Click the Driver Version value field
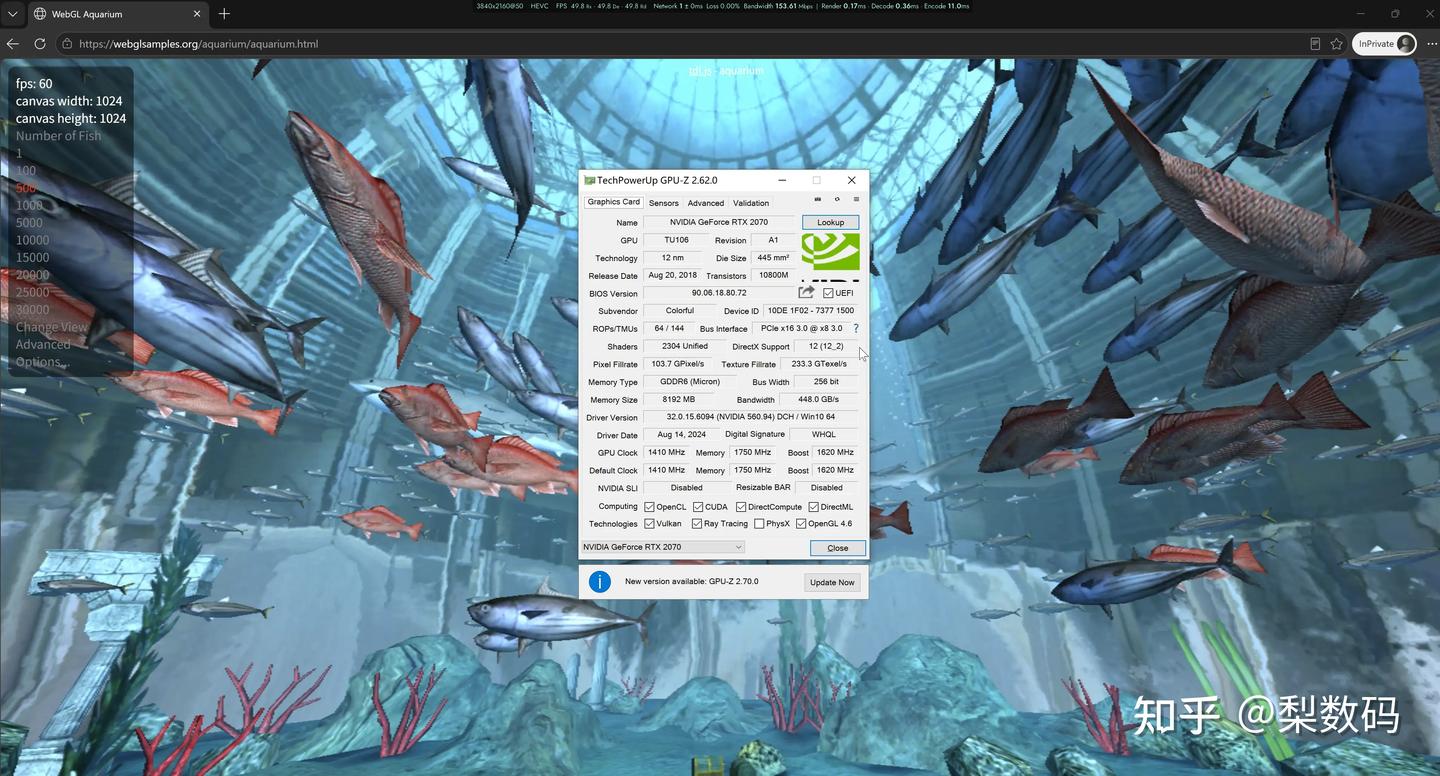 750,417
